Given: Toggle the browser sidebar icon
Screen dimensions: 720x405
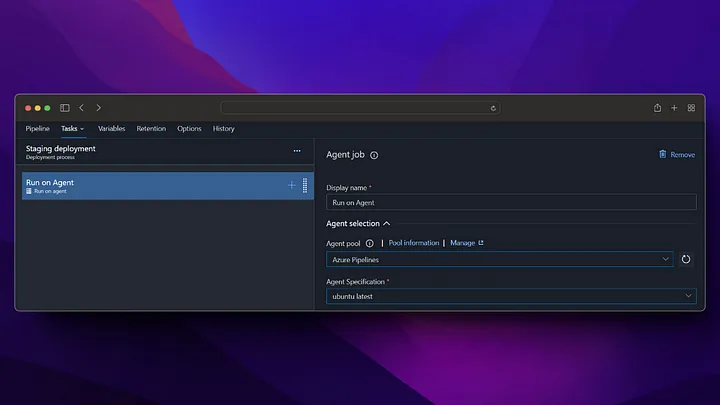Looking at the screenshot, I should point(65,108).
